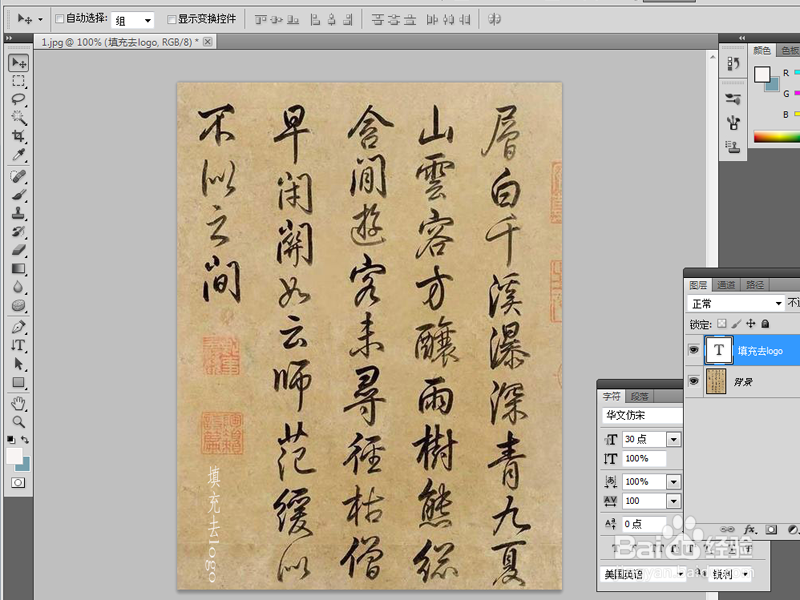The height and width of the screenshot is (600, 800).
Task: Select the Brush tool
Action: (x=18, y=195)
